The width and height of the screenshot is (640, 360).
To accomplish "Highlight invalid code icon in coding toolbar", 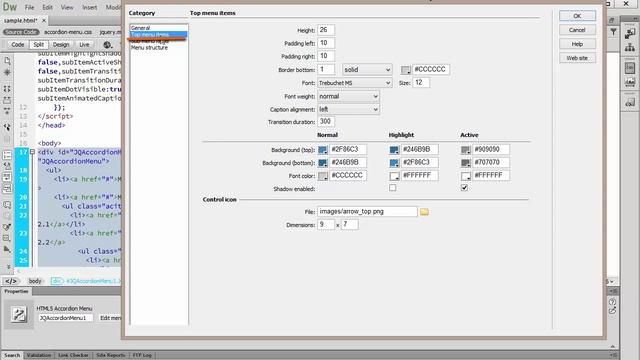I will tap(7, 166).
